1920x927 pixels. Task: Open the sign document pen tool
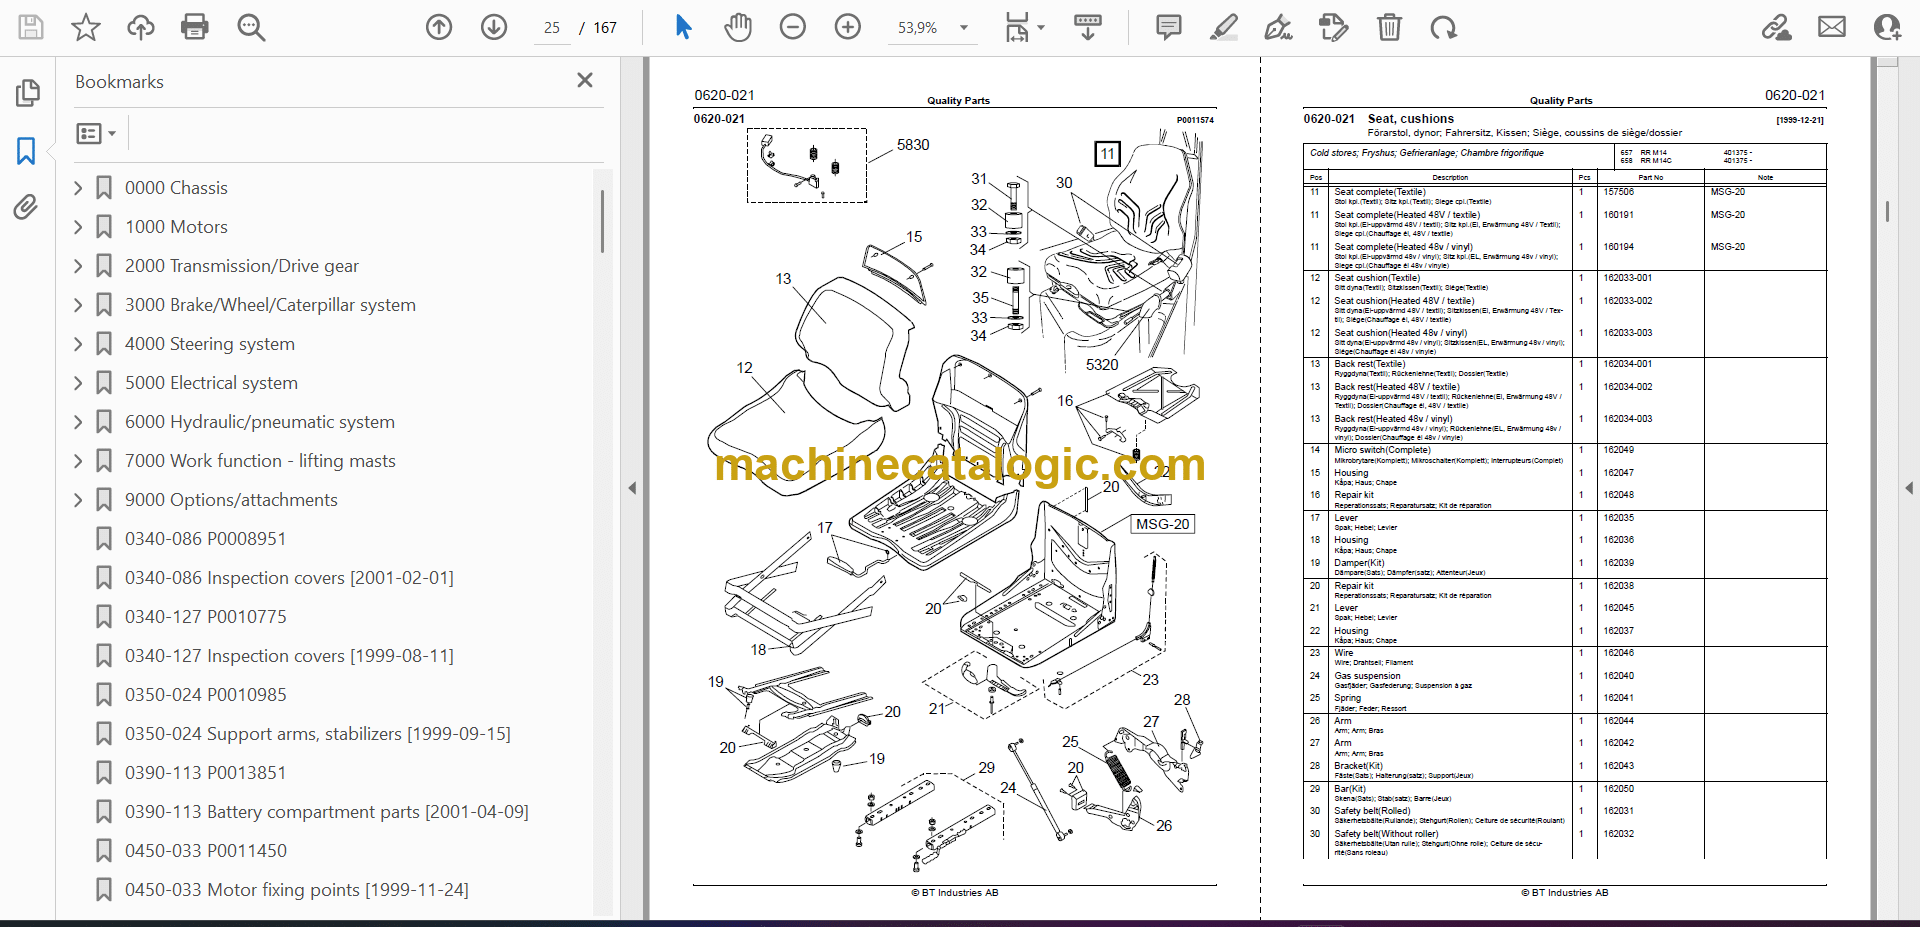coord(1278,27)
